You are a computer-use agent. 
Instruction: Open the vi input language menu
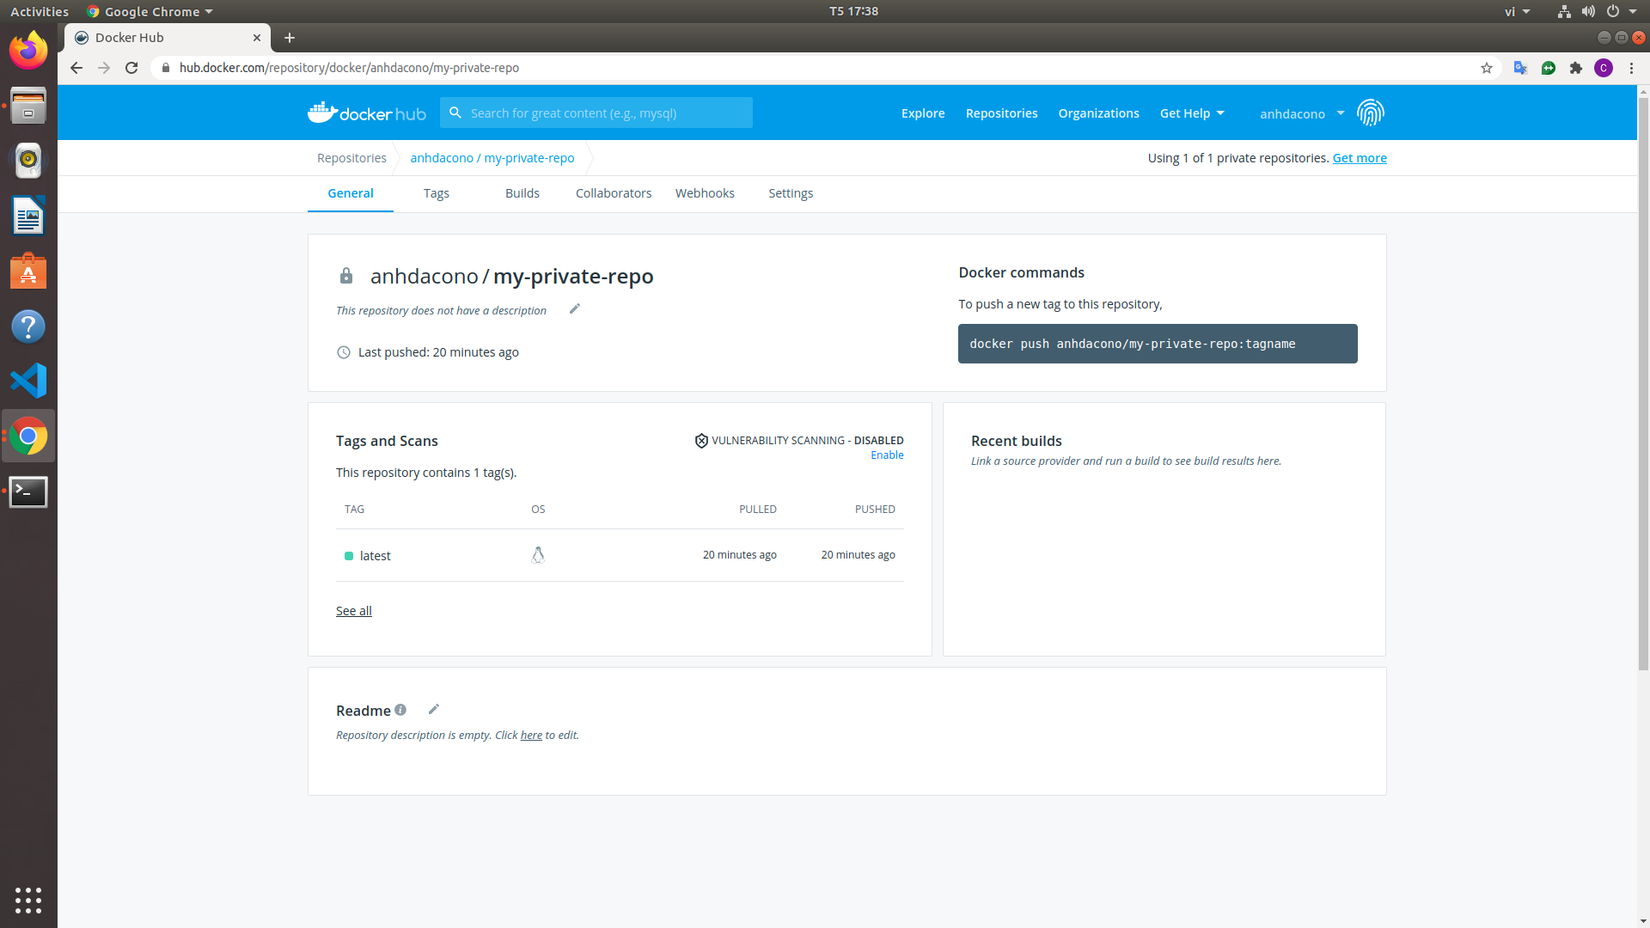(x=1517, y=11)
